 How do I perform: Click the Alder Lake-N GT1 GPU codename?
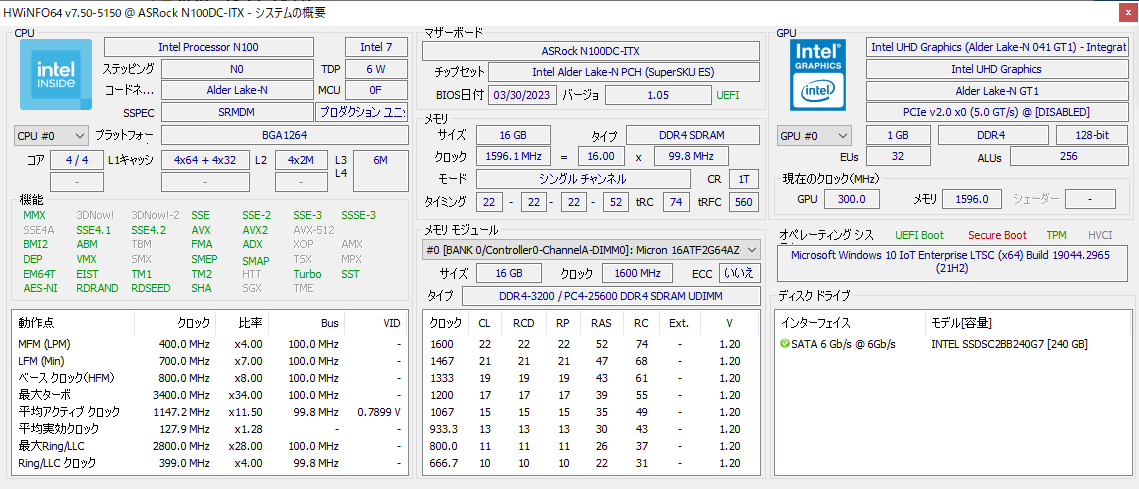[x=997, y=91]
